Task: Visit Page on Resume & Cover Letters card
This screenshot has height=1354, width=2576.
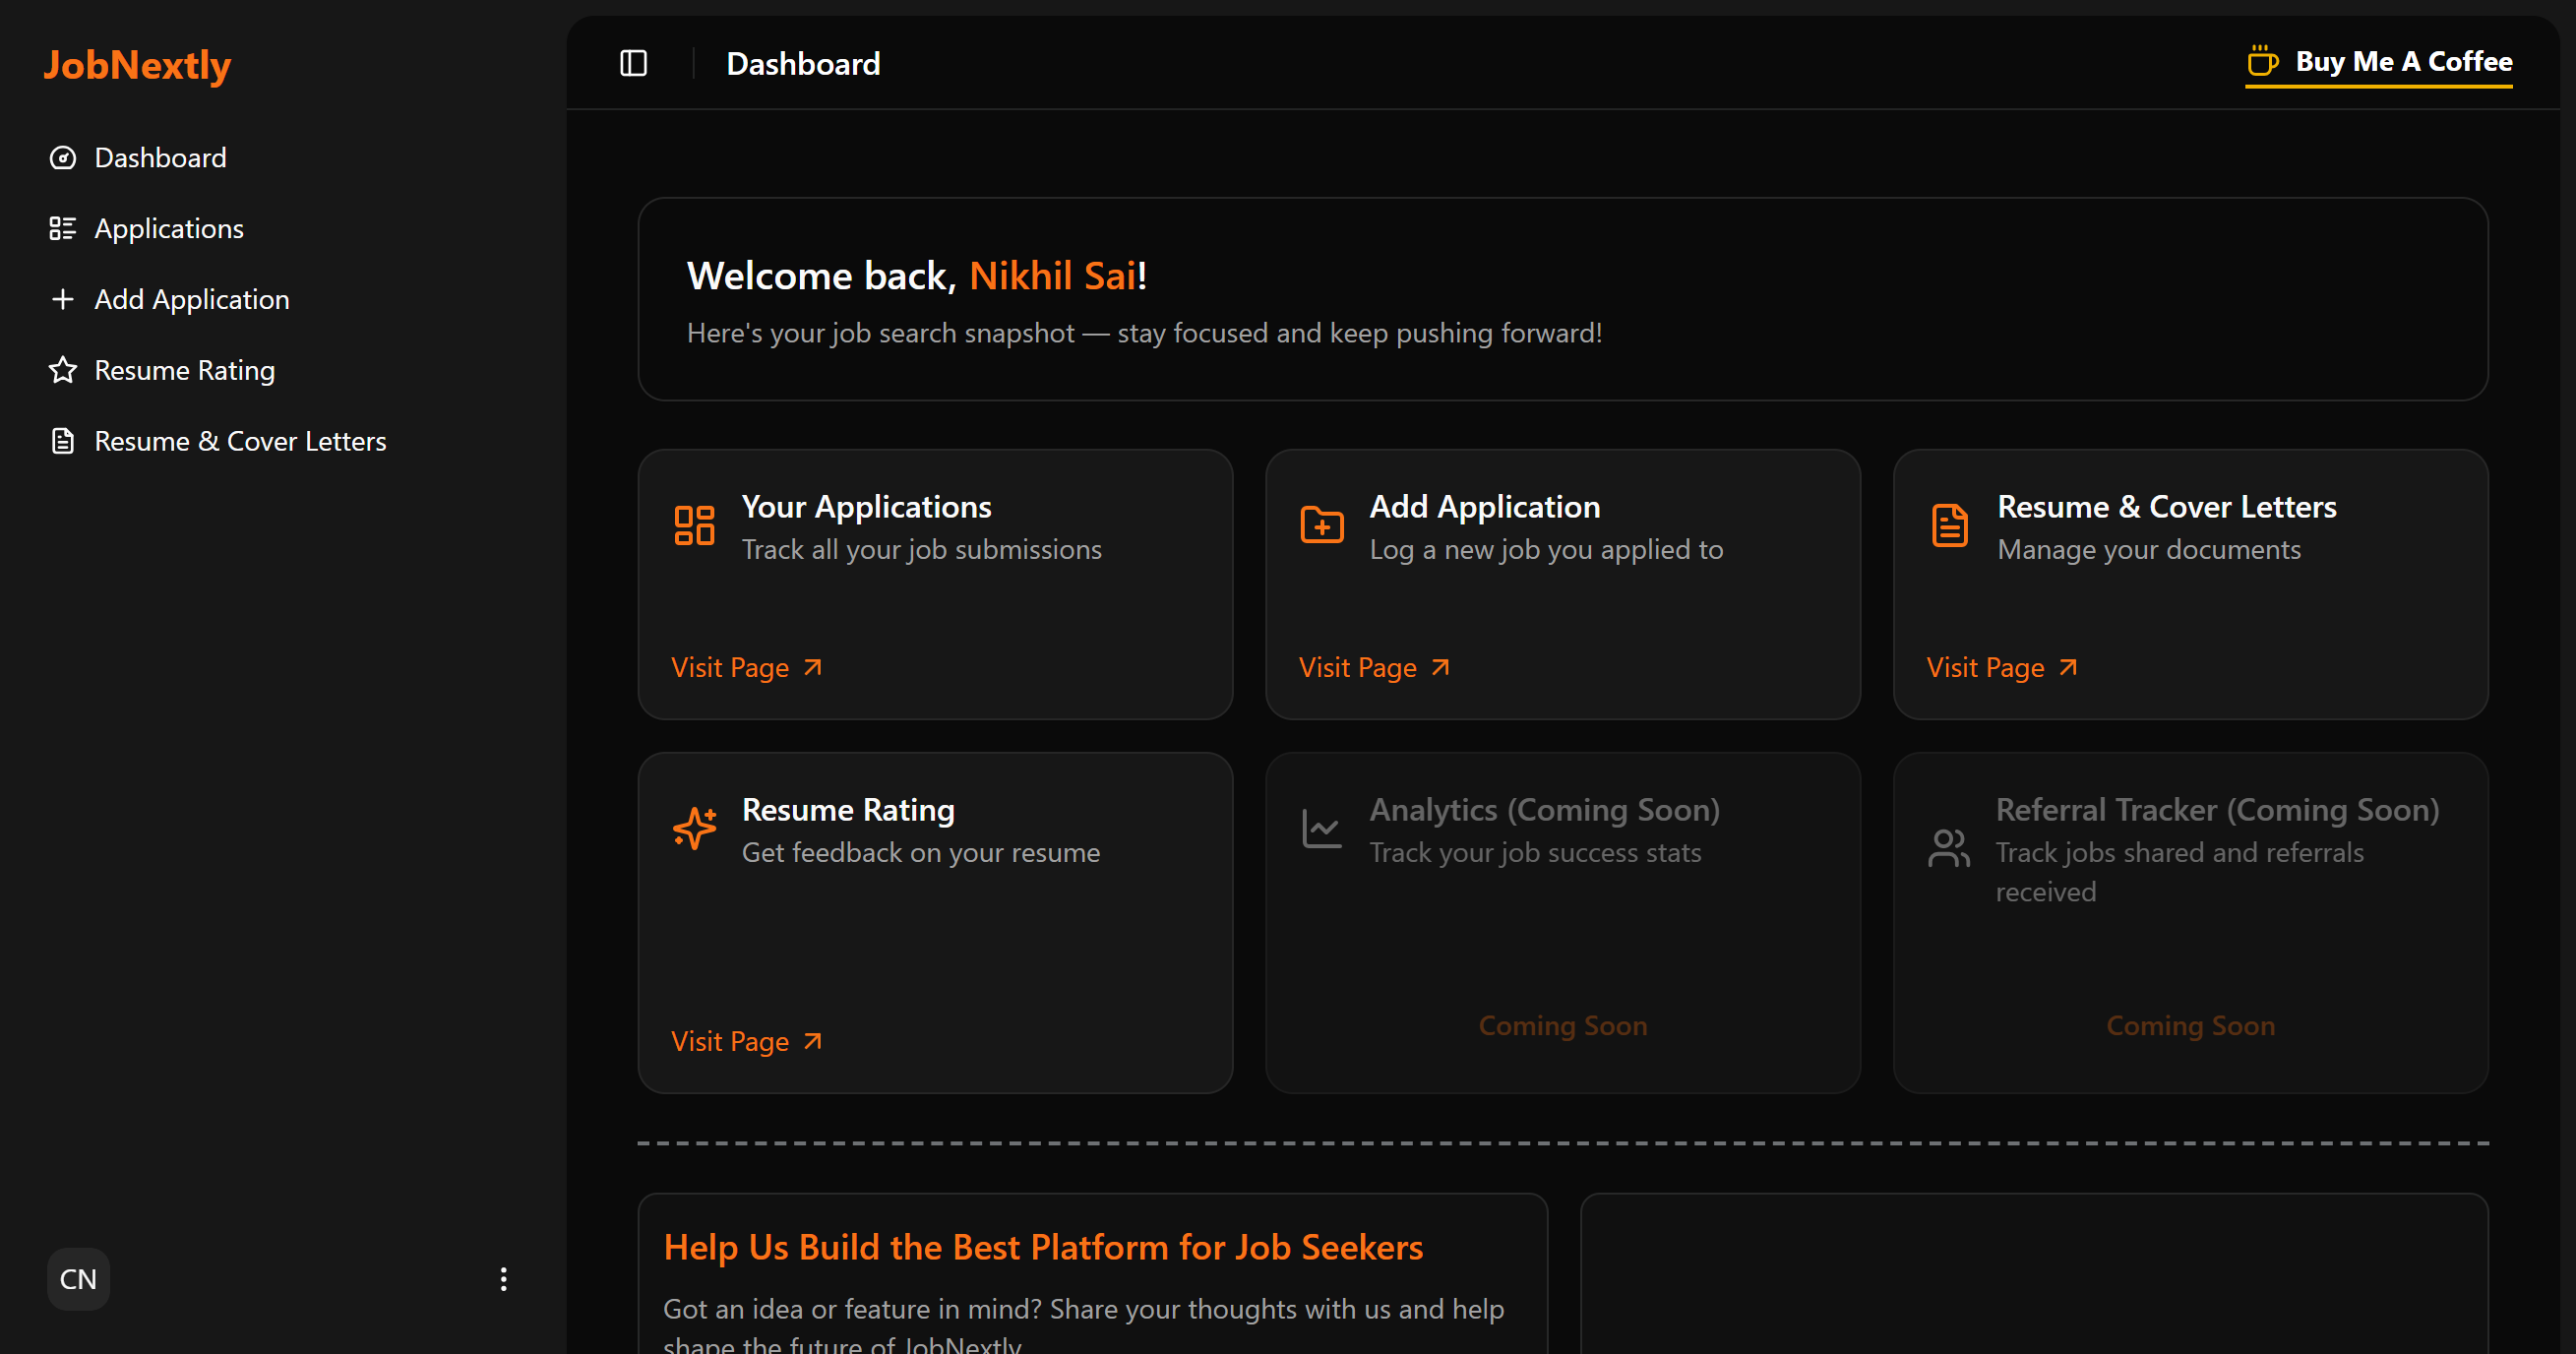Action: 2003,667
